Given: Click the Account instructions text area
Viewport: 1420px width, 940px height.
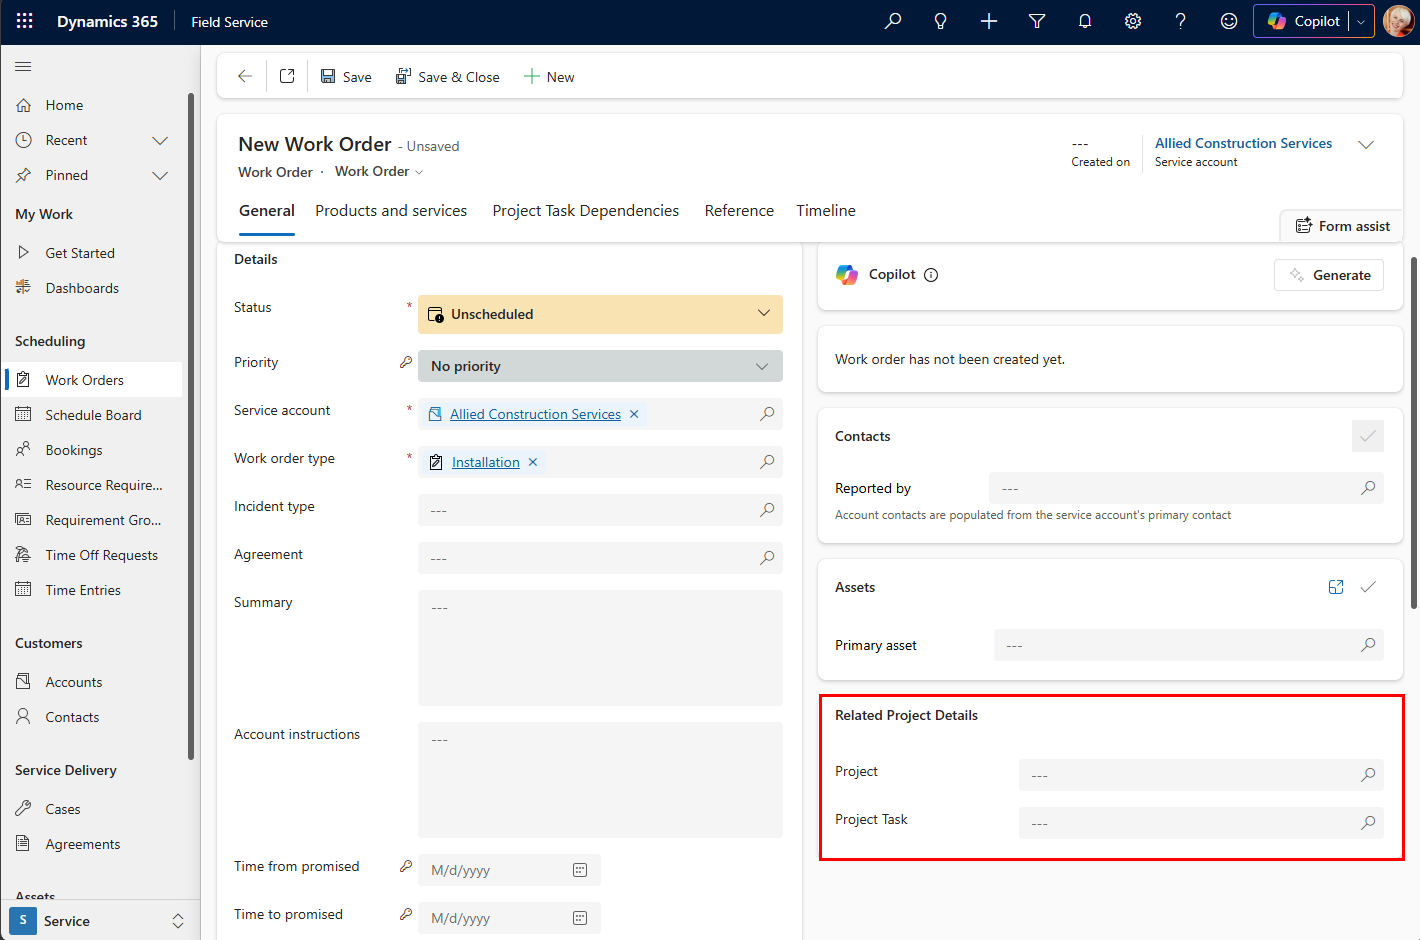Looking at the screenshot, I should 600,780.
